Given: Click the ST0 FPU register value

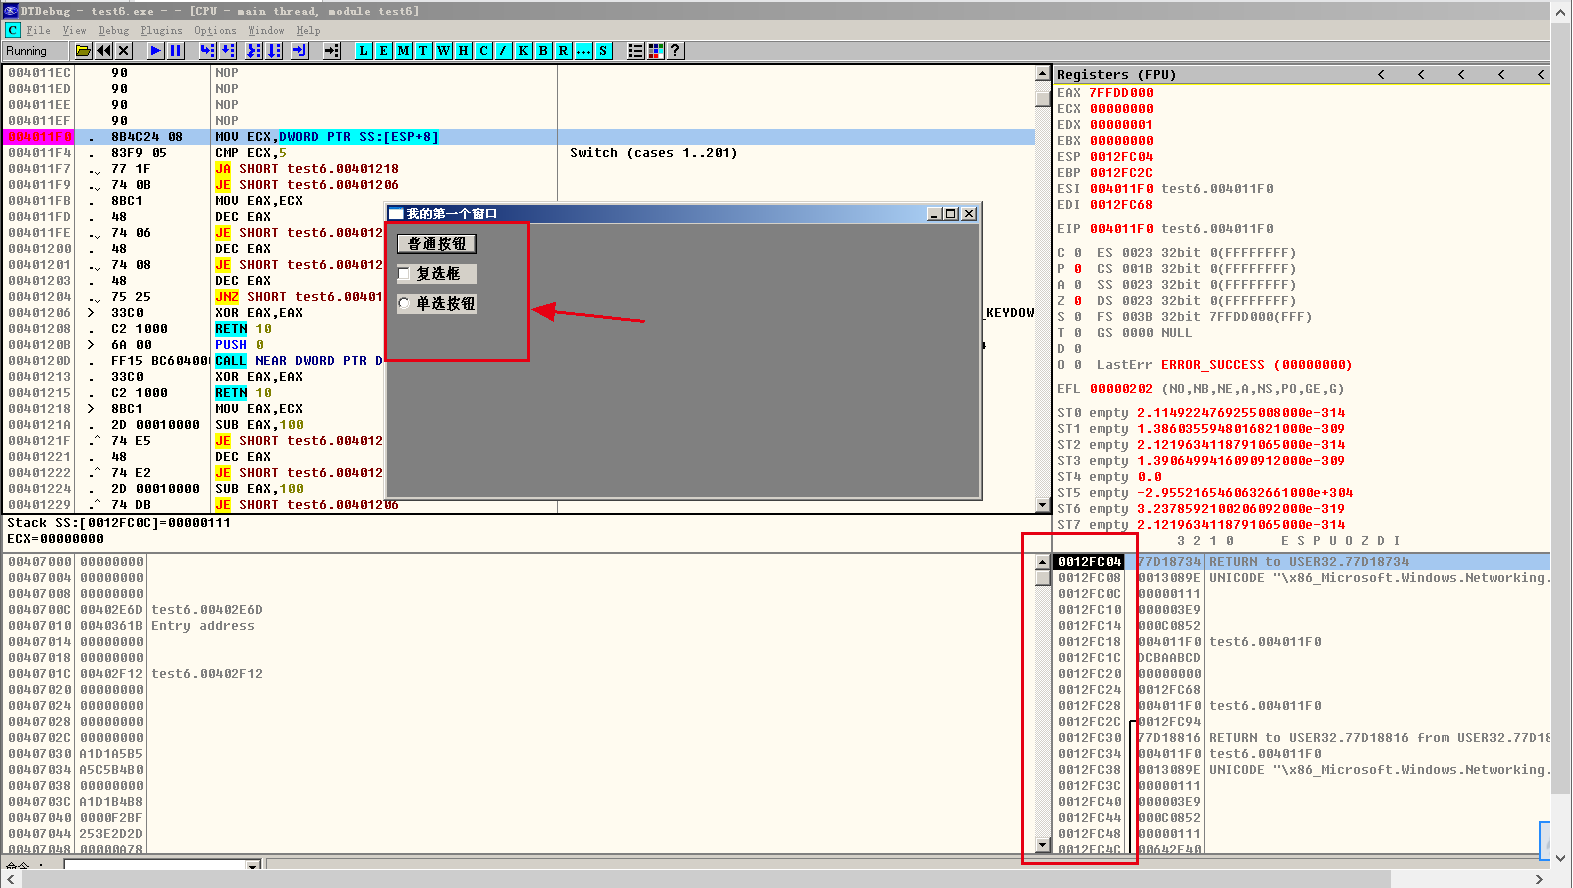Looking at the screenshot, I should pyautogui.click(x=1241, y=413).
